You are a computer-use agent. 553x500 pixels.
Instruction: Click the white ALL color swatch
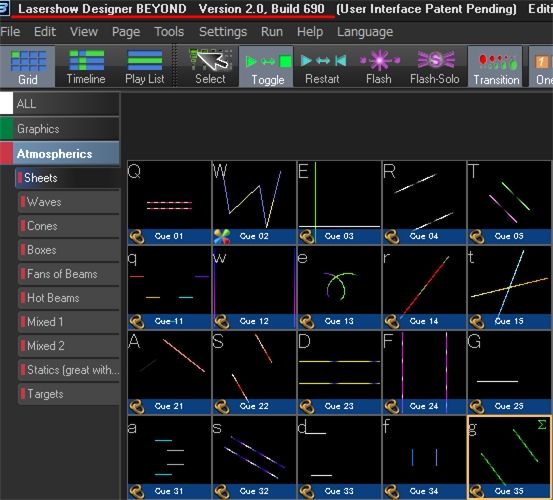click(6, 104)
